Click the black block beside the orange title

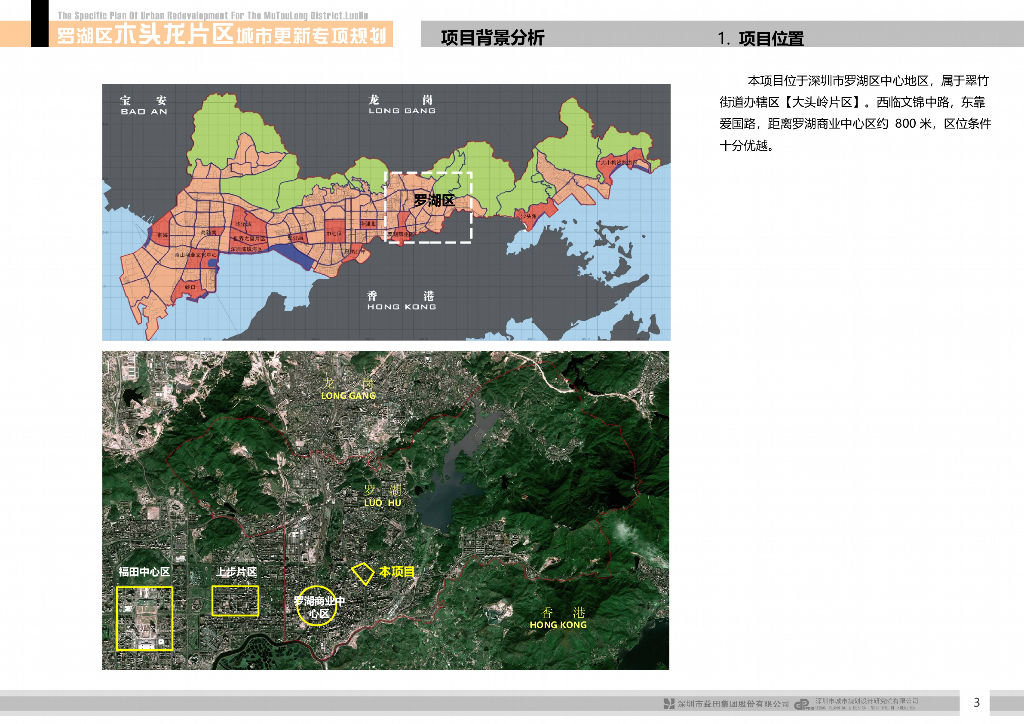point(40,24)
